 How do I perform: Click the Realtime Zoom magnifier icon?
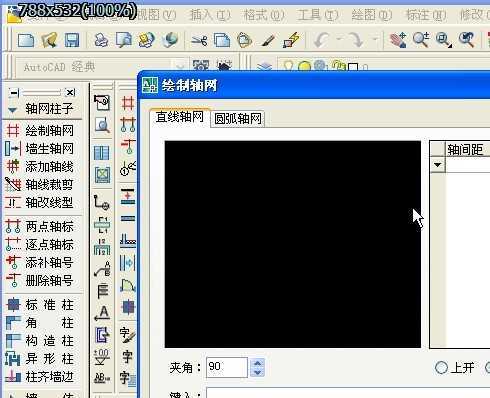click(x=421, y=40)
